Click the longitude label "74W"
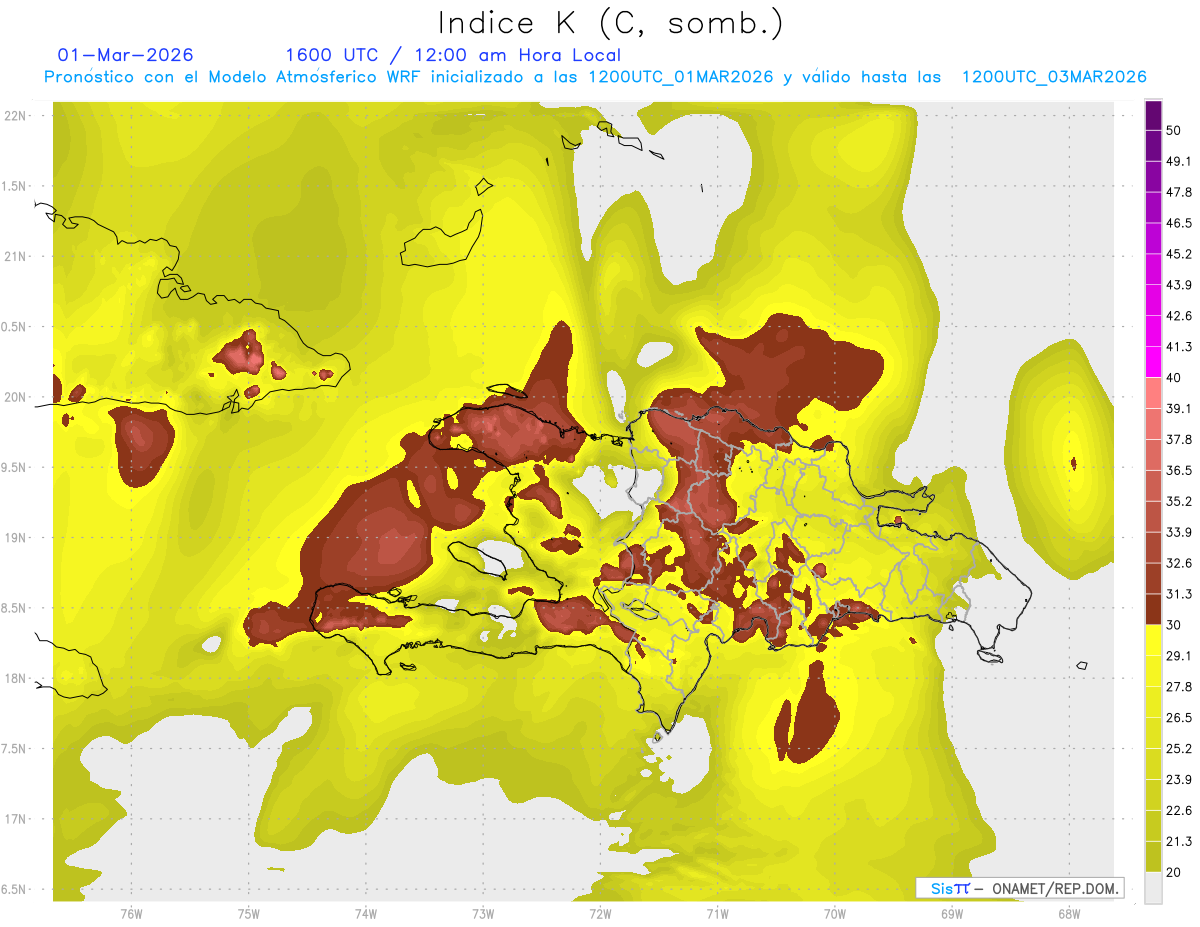 pyautogui.click(x=365, y=914)
